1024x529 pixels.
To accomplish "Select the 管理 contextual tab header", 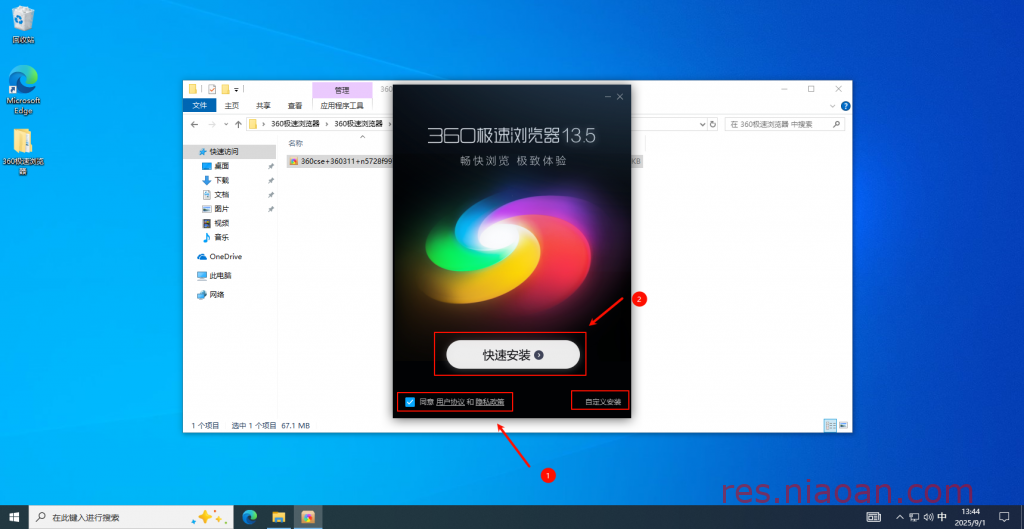I will (342, 90).
